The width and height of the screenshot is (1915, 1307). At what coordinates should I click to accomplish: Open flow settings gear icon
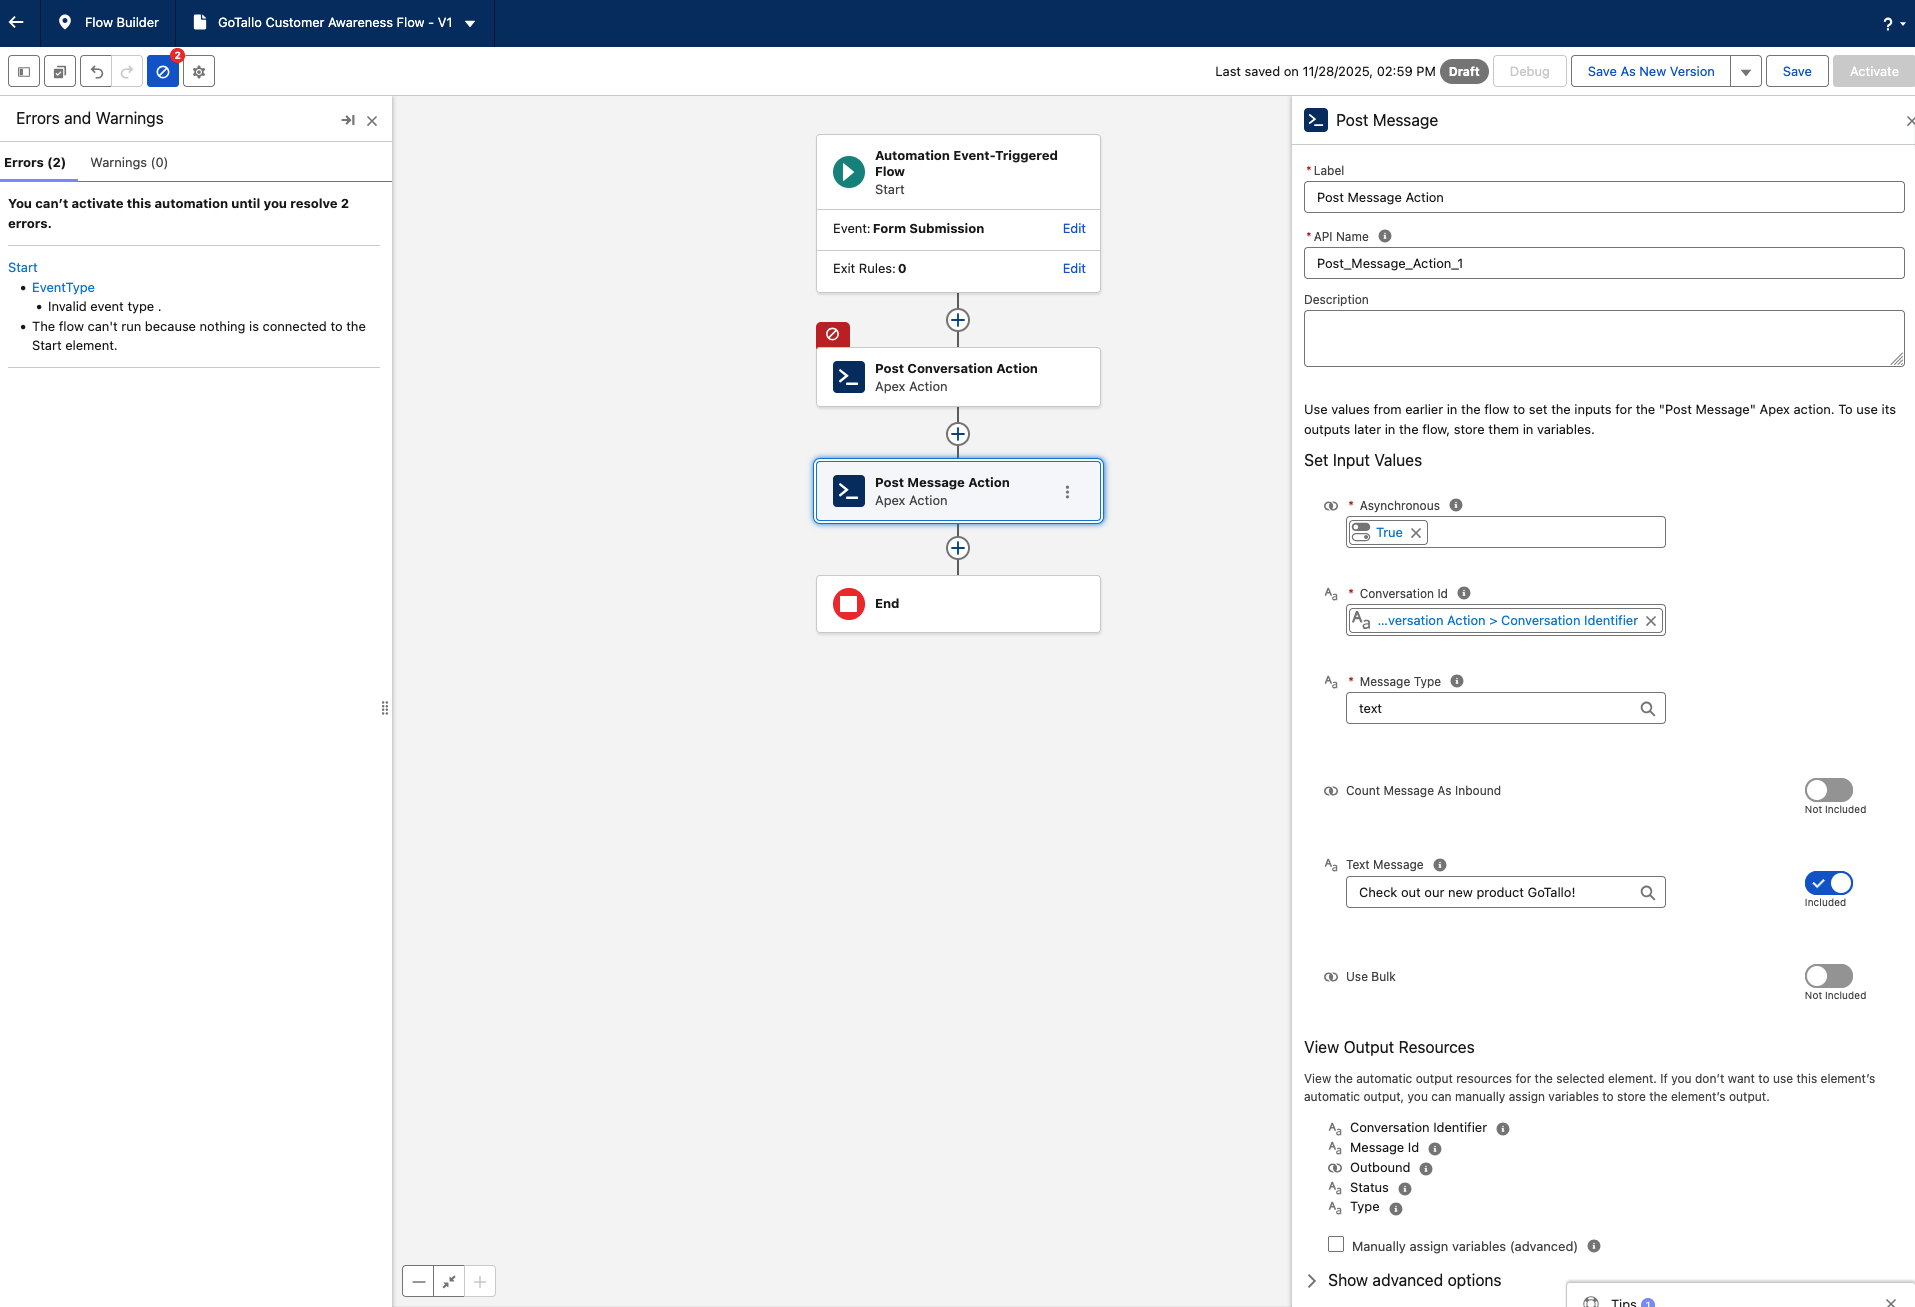coord(199,72)
